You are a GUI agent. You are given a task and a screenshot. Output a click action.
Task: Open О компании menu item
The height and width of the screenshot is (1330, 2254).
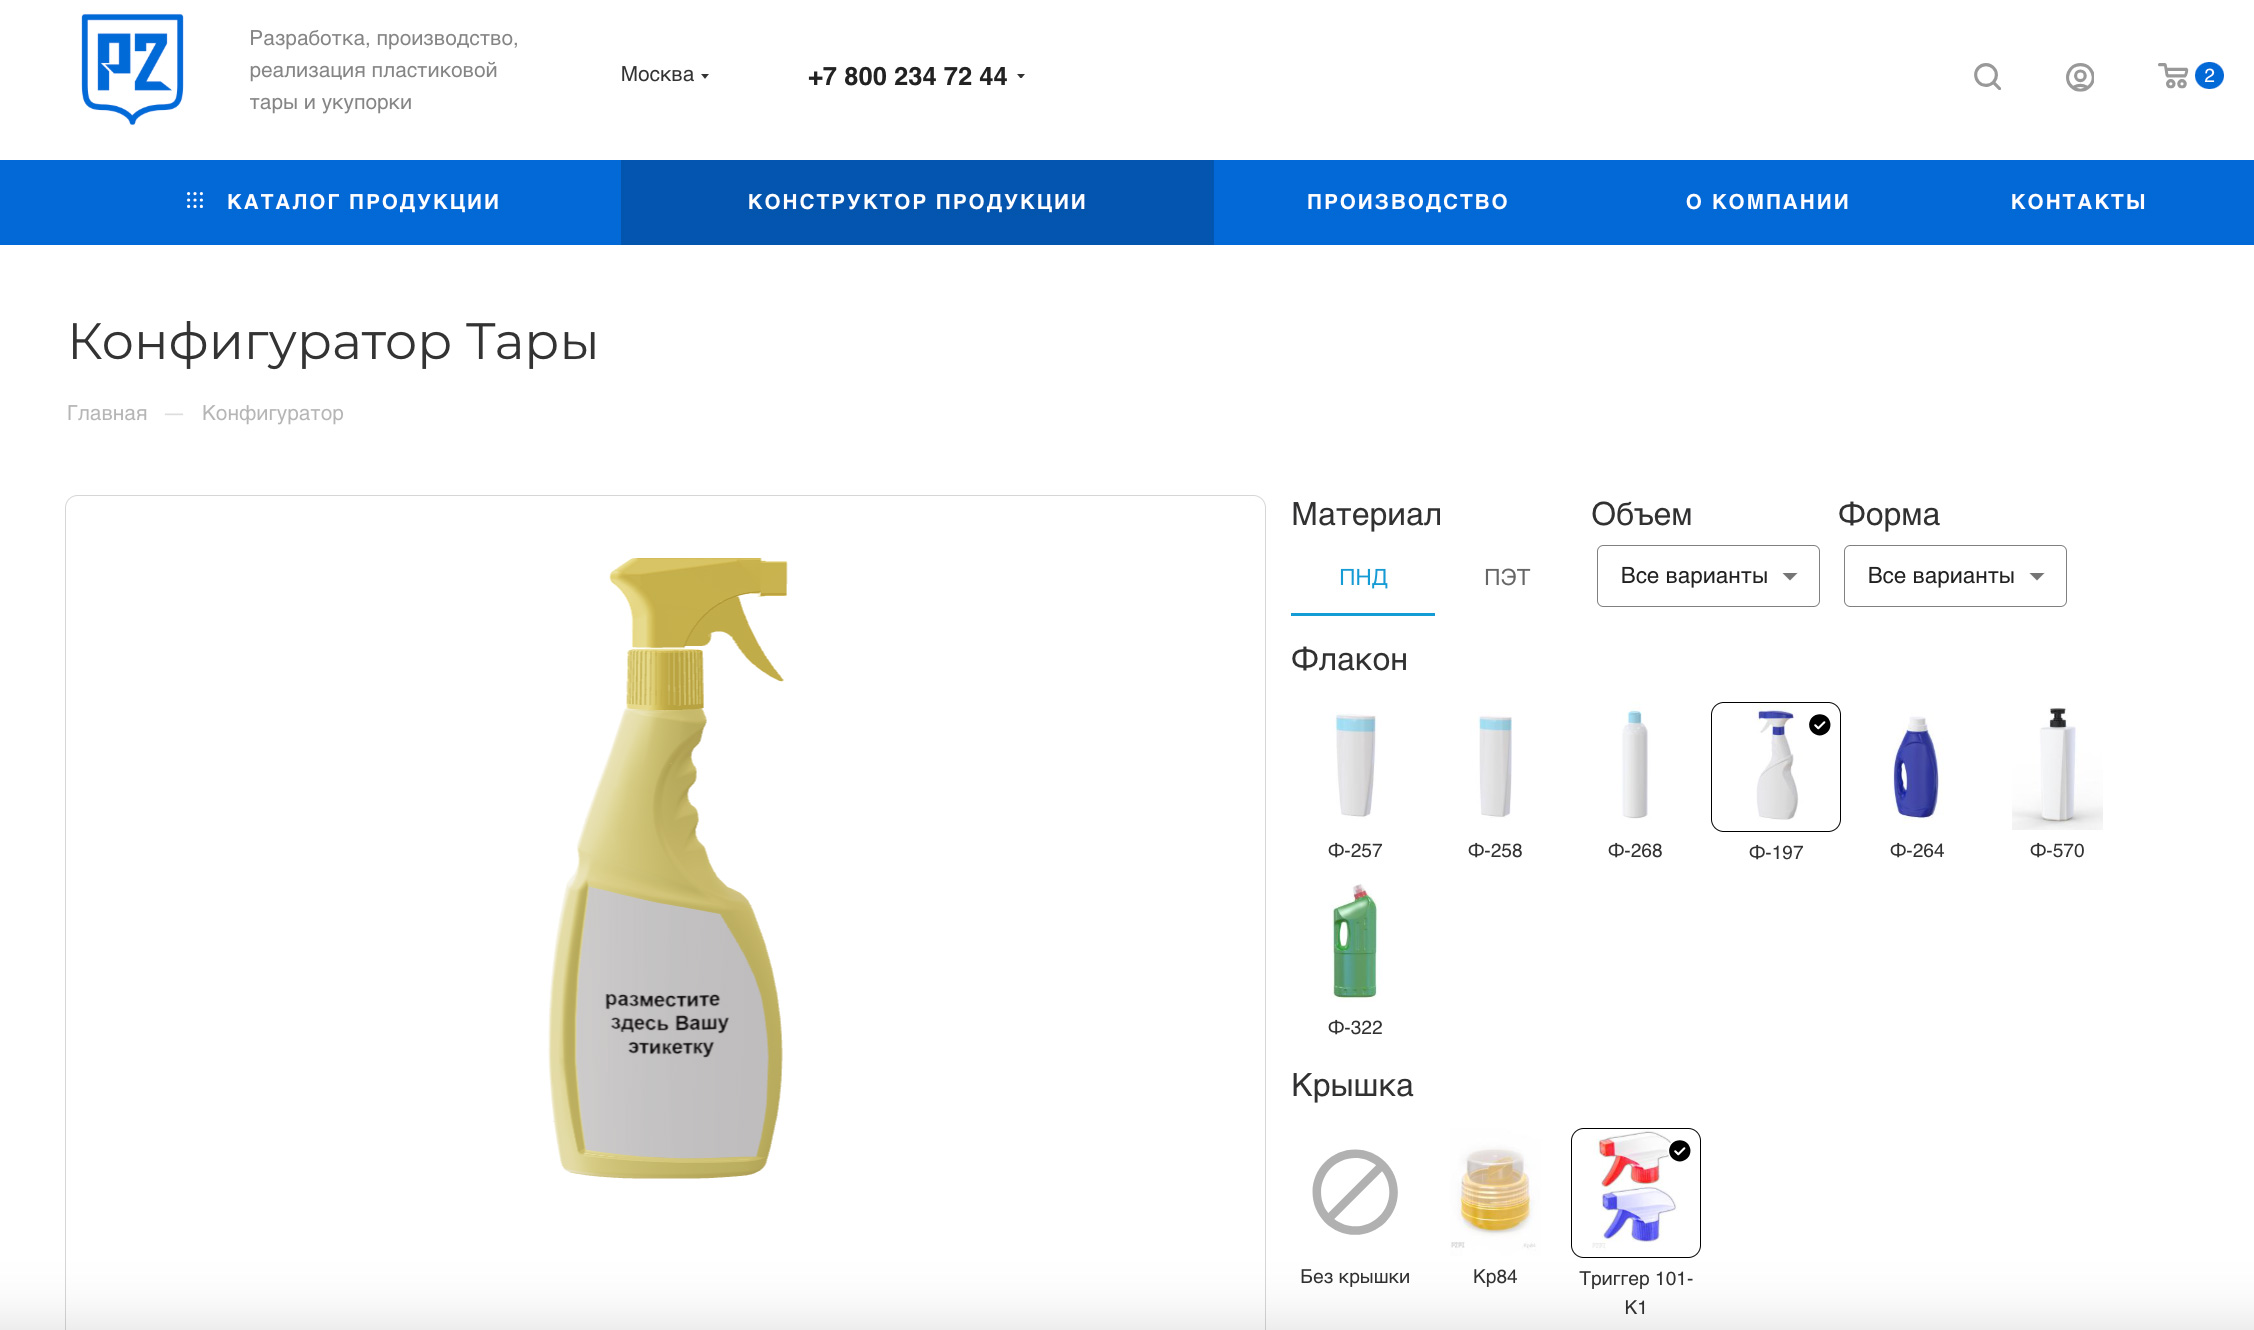click(x=1767, y=202)
